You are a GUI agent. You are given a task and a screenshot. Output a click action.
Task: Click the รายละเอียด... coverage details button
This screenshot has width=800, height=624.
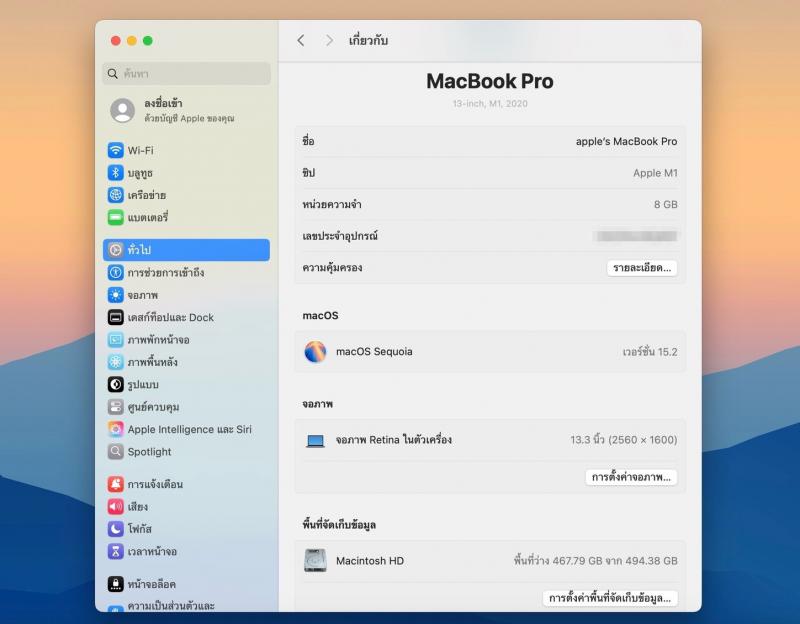(x=642, y=268)
